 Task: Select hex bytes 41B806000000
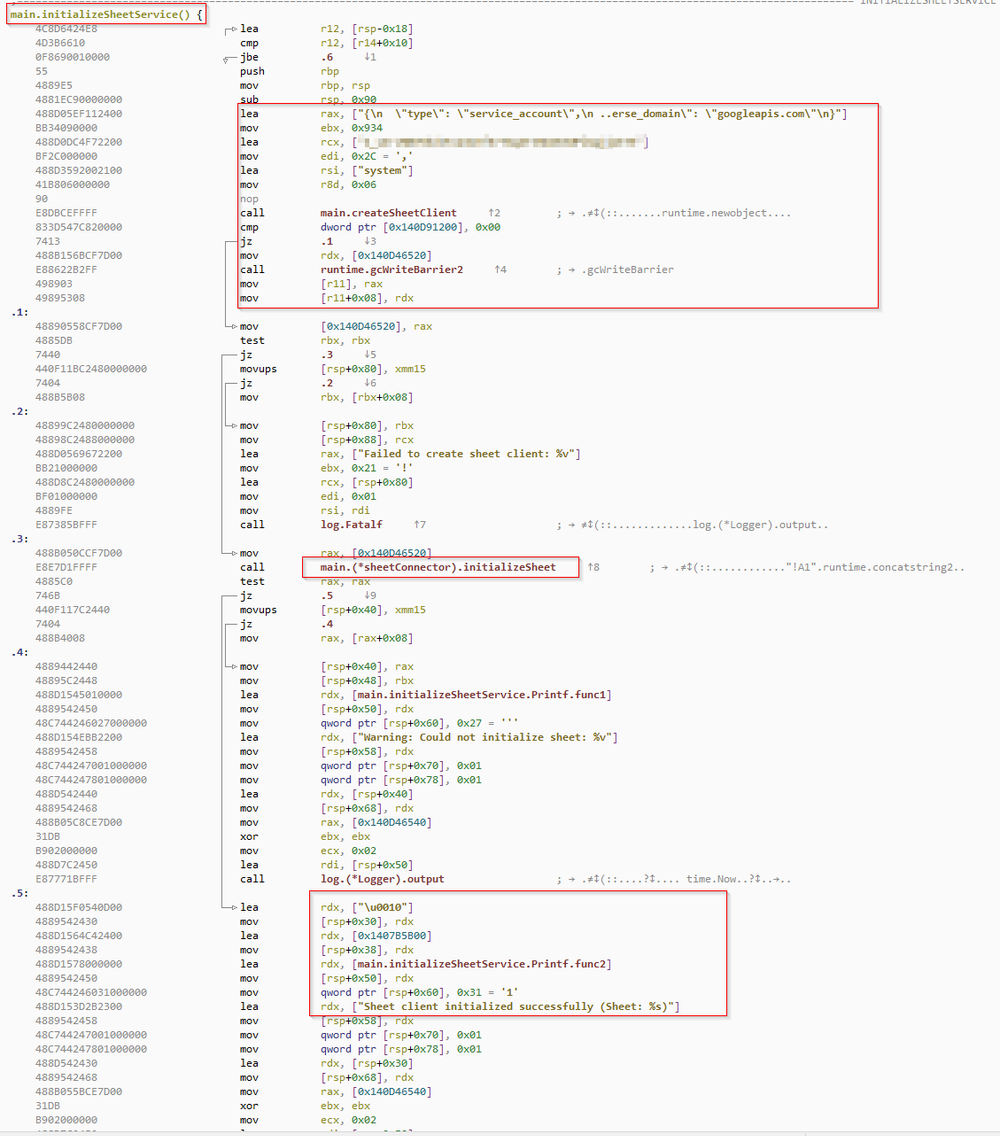72,185
